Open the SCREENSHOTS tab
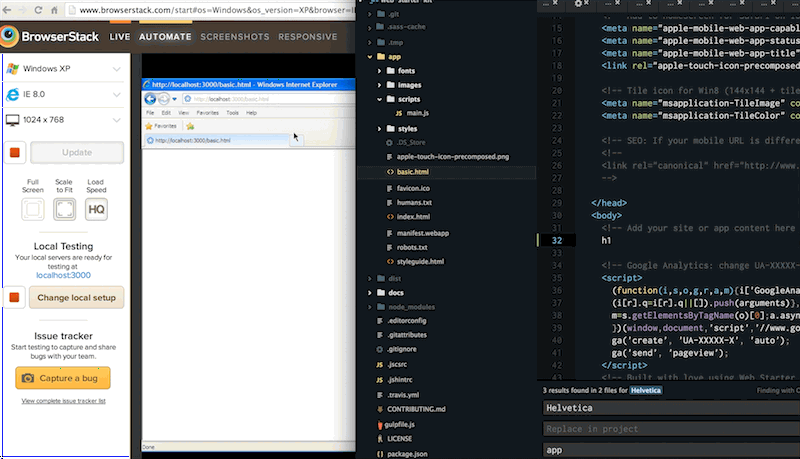This screenshot has height=459, width=800. (x=235, y=37)
